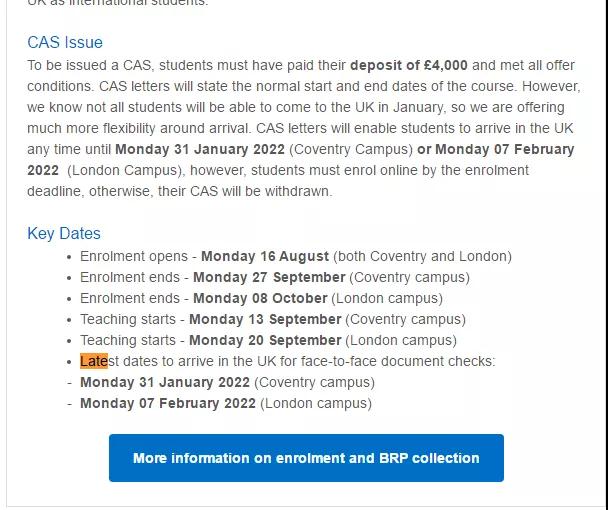This screenshot has height=510, width=608.
Task: Click the Monday 27 September enrolment end date
Action: [269, 277]
